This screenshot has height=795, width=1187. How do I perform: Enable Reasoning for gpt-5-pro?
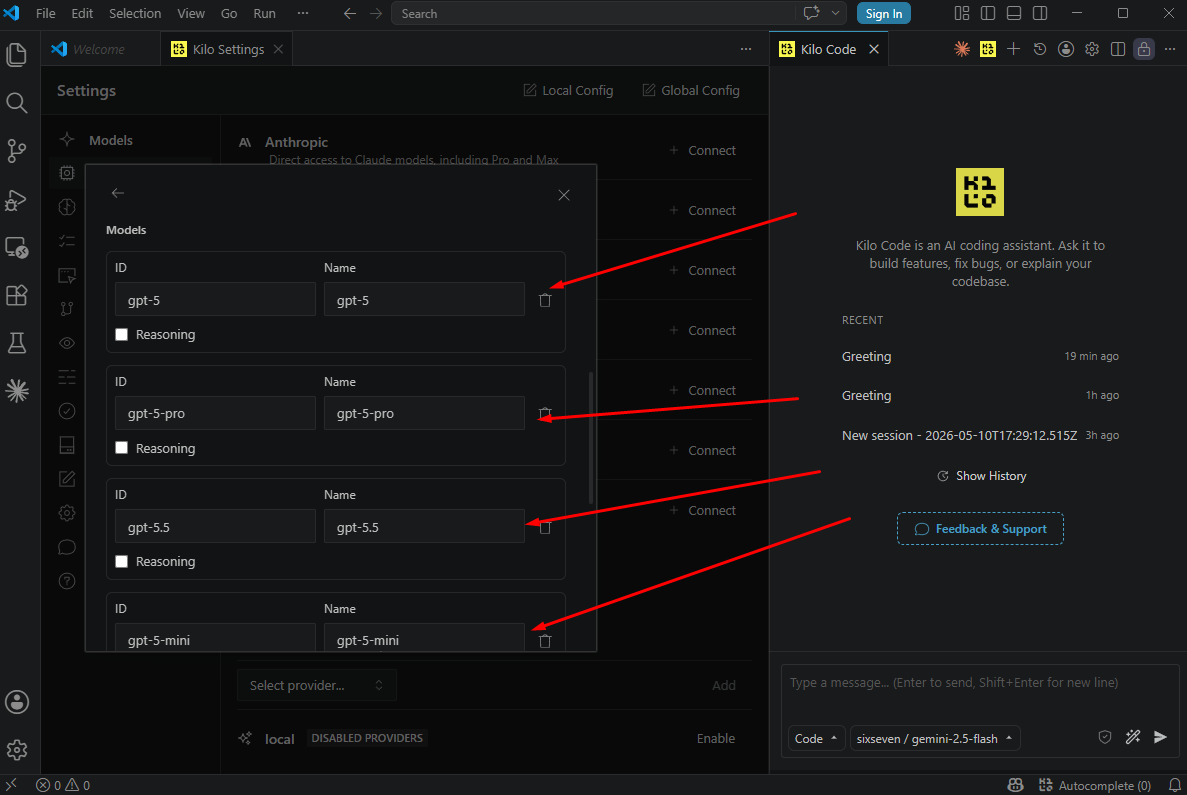pyautogui.click(x=121, y=448)
